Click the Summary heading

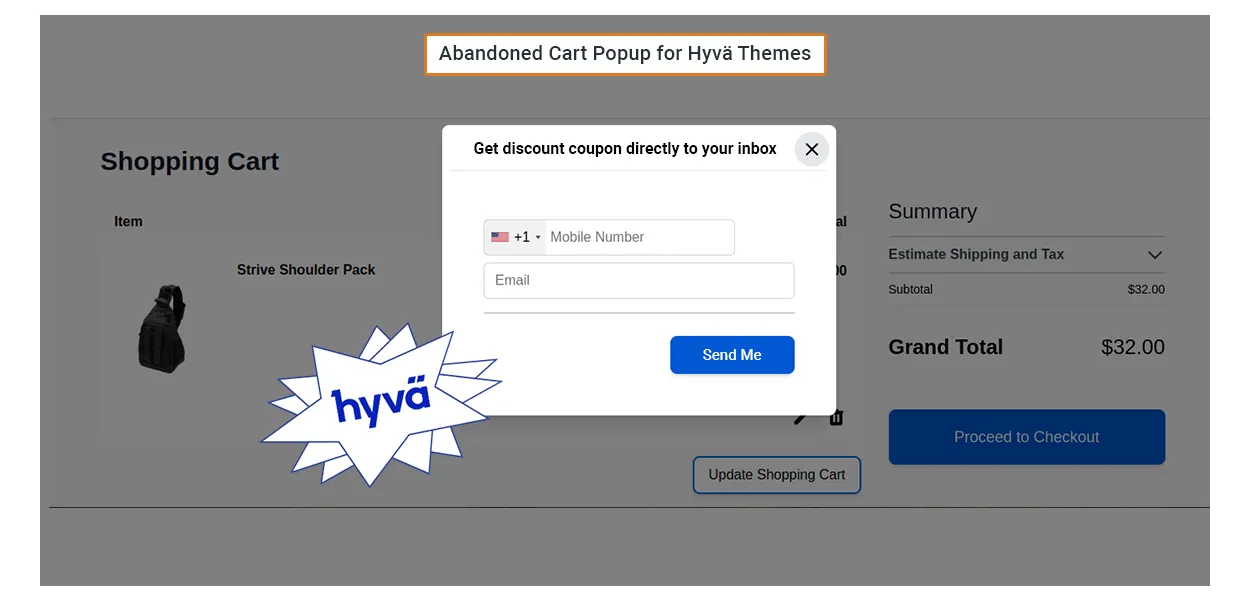(x=932, y=212)
